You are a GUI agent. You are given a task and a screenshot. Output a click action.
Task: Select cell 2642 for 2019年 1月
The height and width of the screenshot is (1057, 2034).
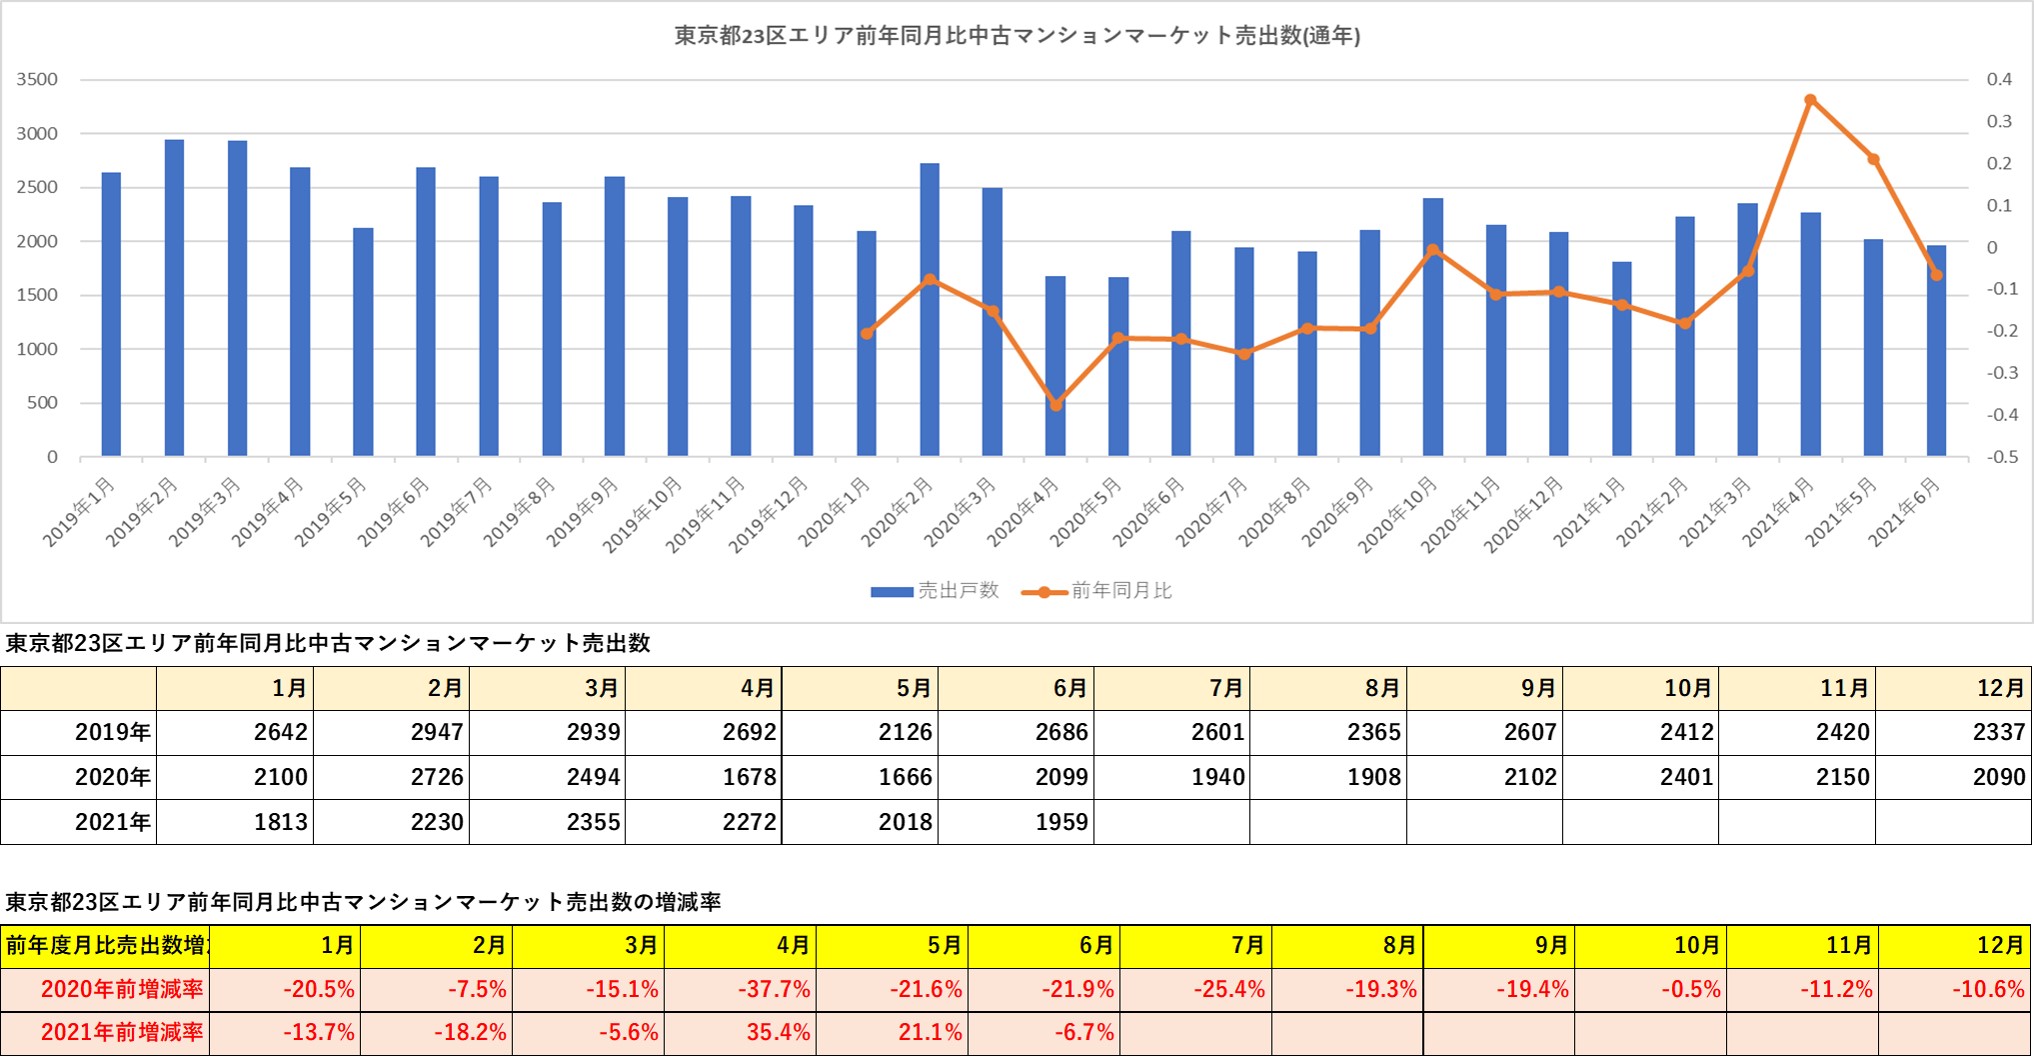tap(235, 732)
